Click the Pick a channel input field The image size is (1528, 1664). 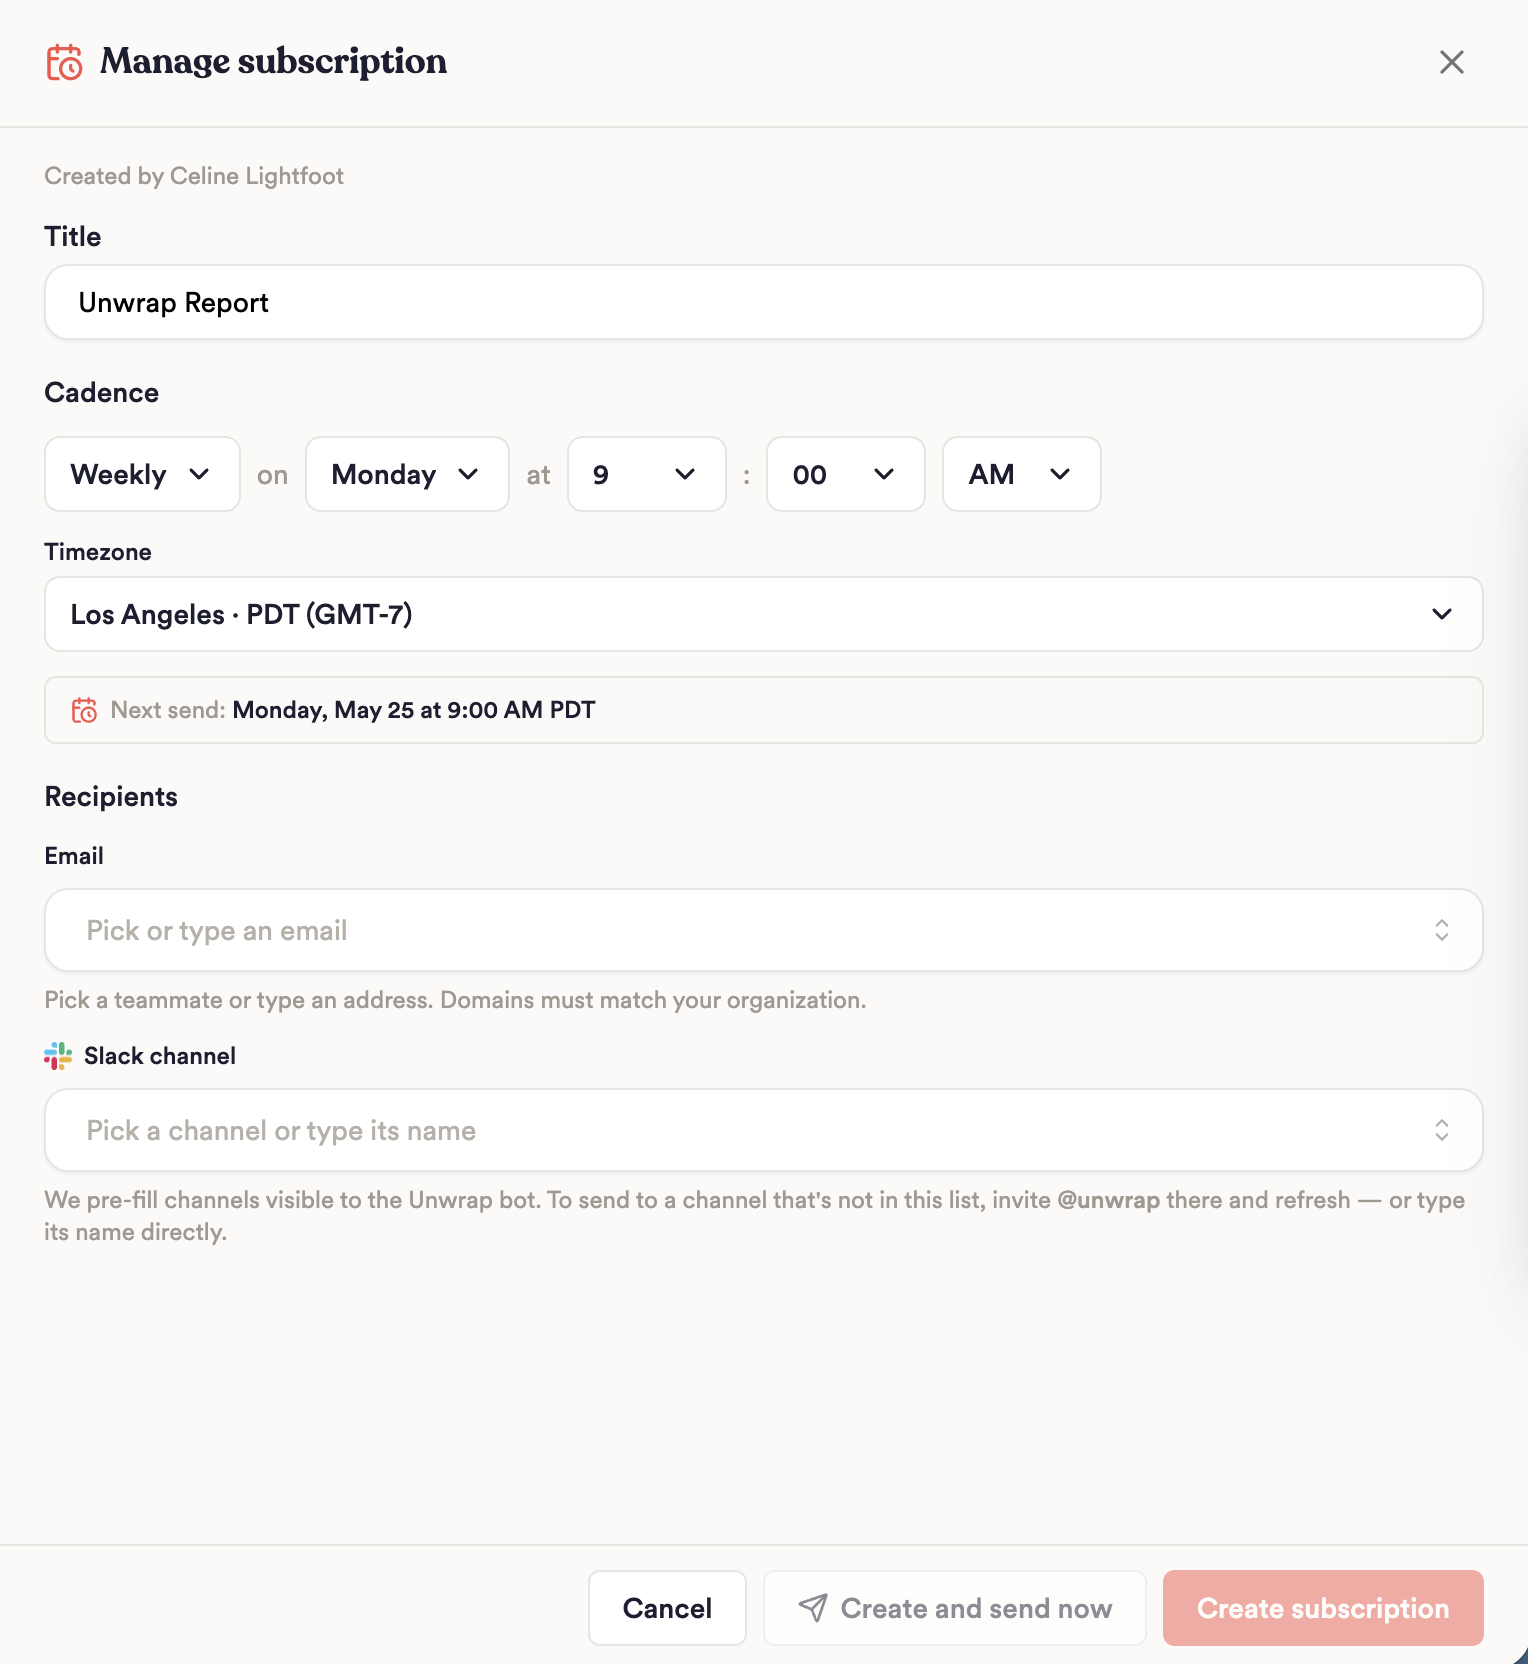(763, 1130)
